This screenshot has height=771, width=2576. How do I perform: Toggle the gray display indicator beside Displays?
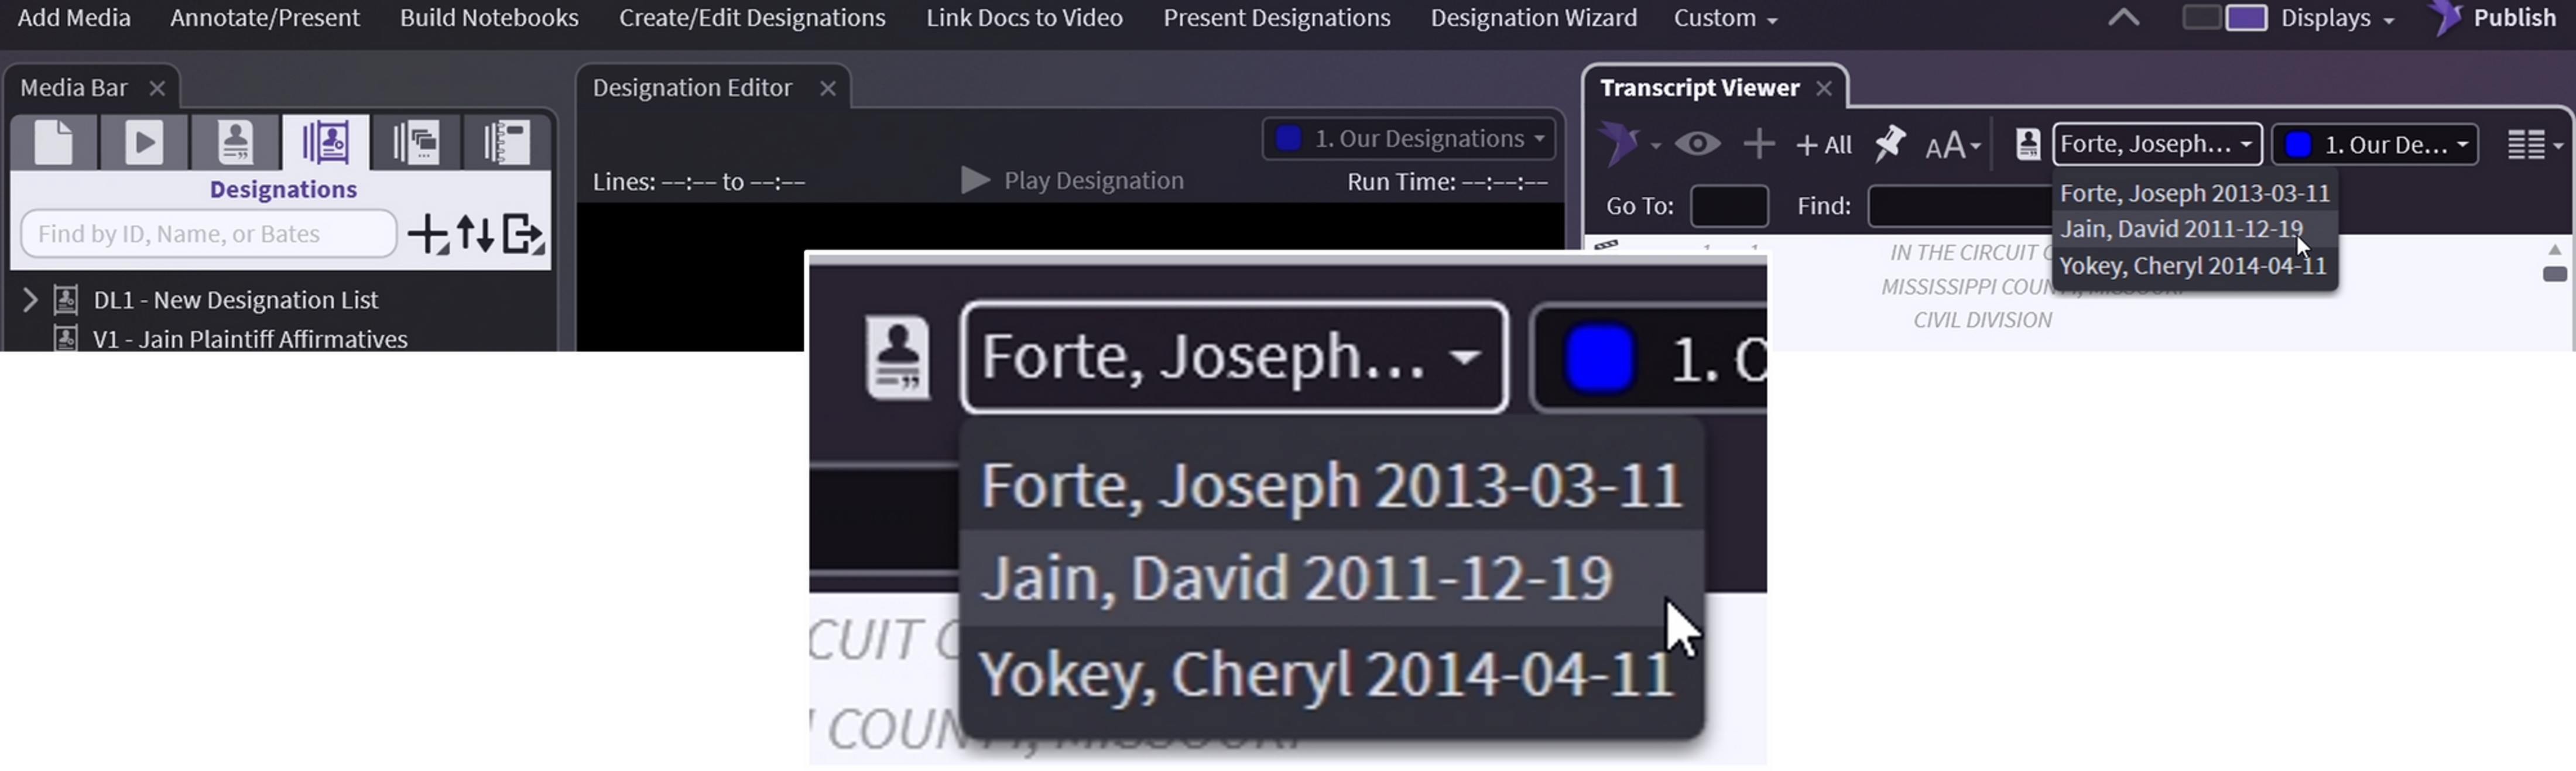point(2201,18)
